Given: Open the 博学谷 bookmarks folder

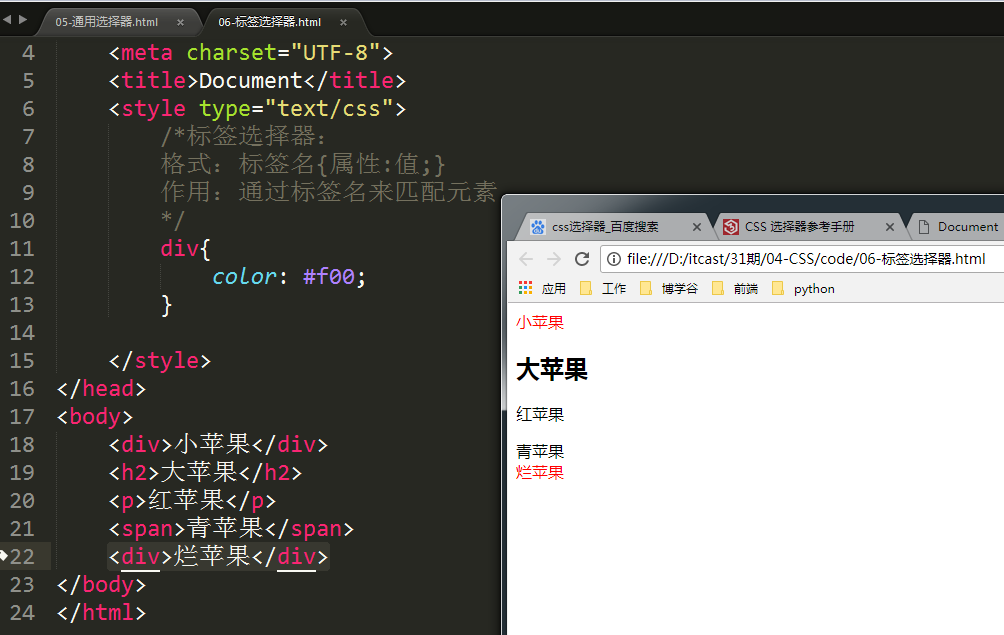Looking at the screenshot, I should pos(668,289).
